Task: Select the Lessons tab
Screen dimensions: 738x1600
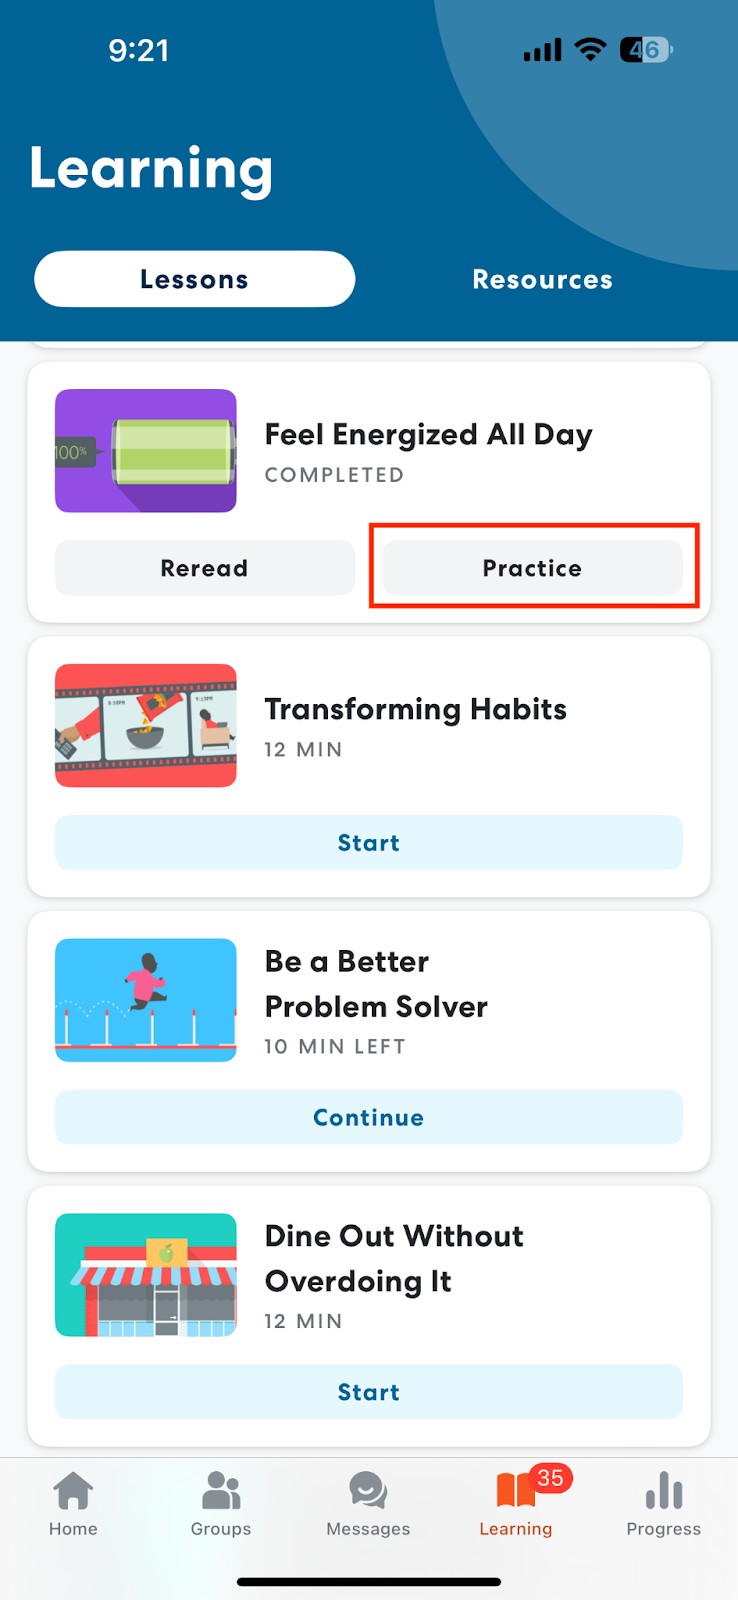Action: pos(195,279)
